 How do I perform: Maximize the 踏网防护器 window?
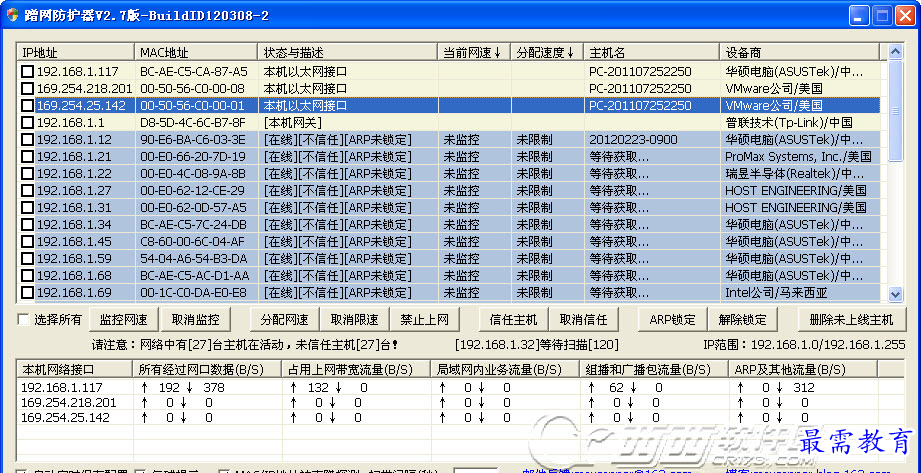coord(883,16)
